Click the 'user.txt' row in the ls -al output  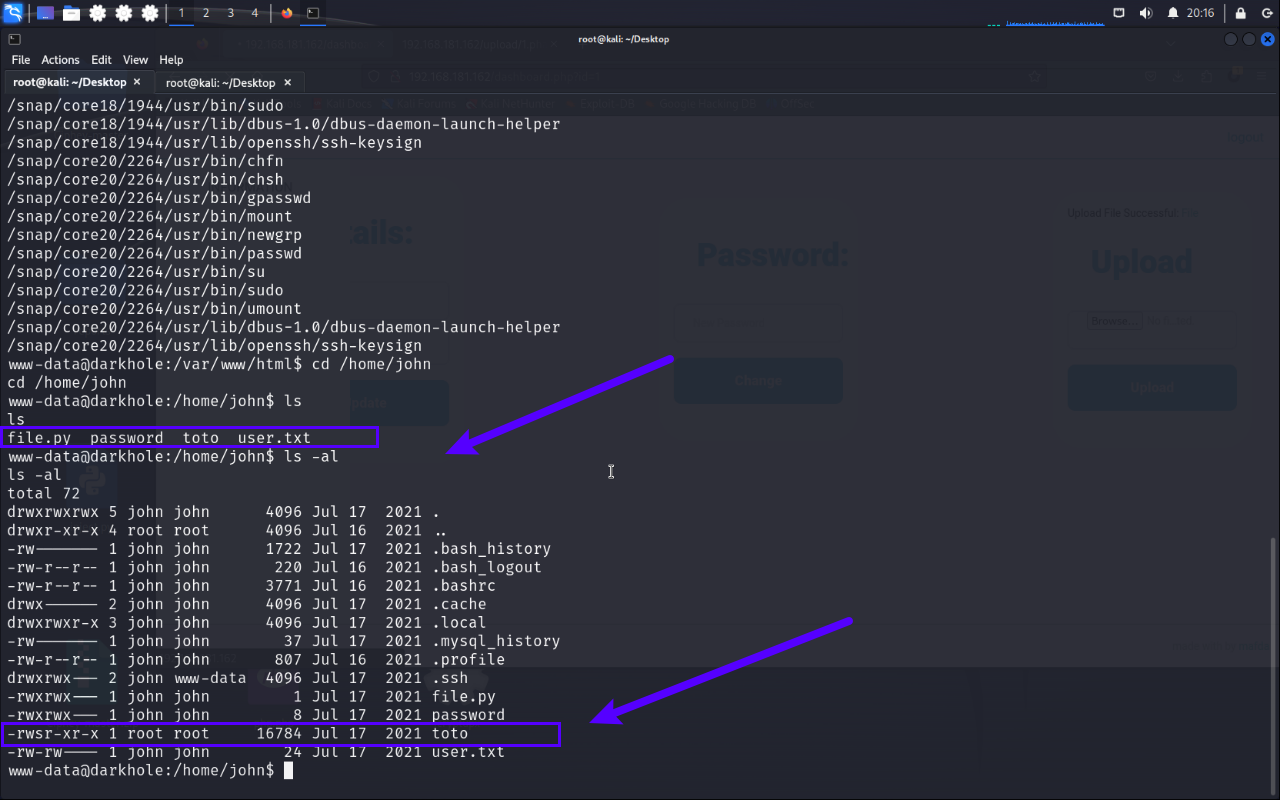[256, 752]
